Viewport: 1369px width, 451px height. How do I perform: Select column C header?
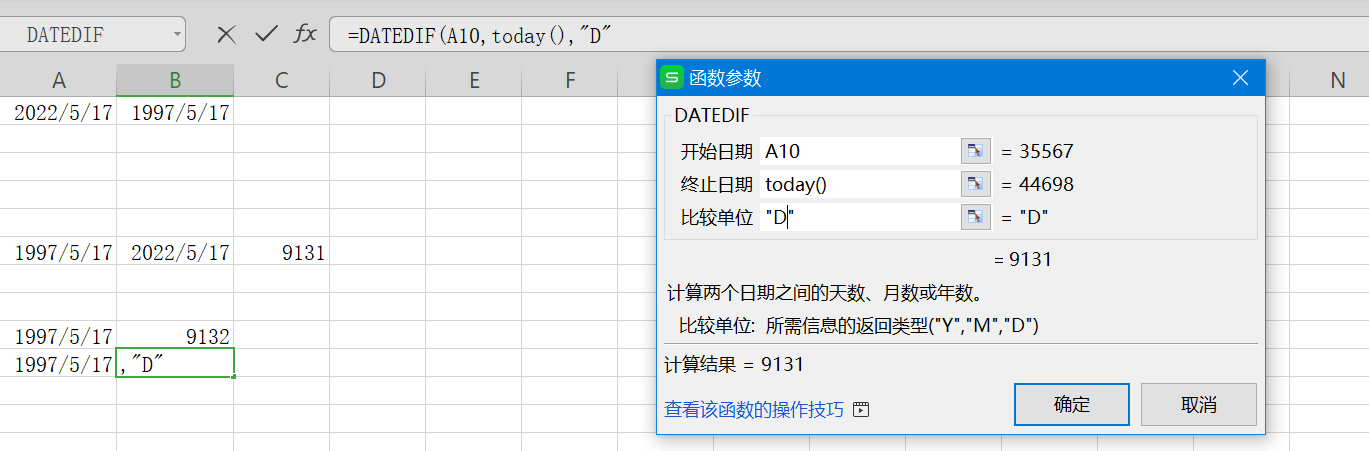(281, 81)
